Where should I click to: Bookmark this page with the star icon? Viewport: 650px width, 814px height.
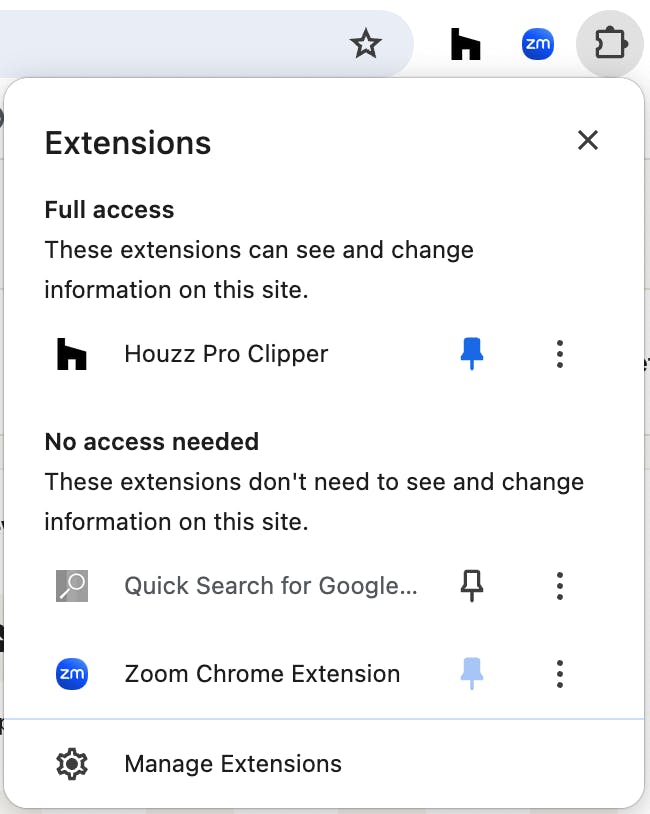(366, 44)
